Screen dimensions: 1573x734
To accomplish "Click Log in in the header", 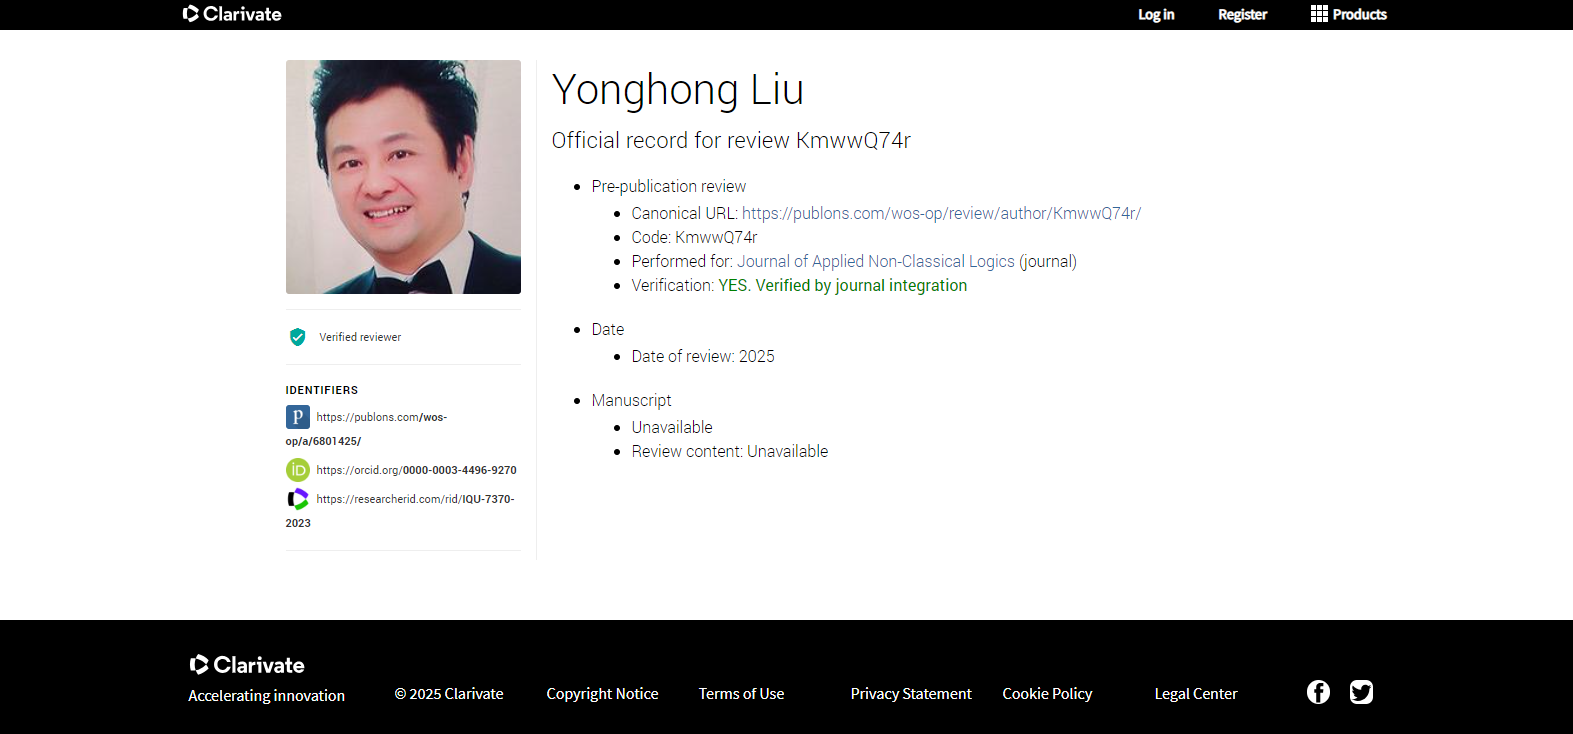I will pos(1156,14).
